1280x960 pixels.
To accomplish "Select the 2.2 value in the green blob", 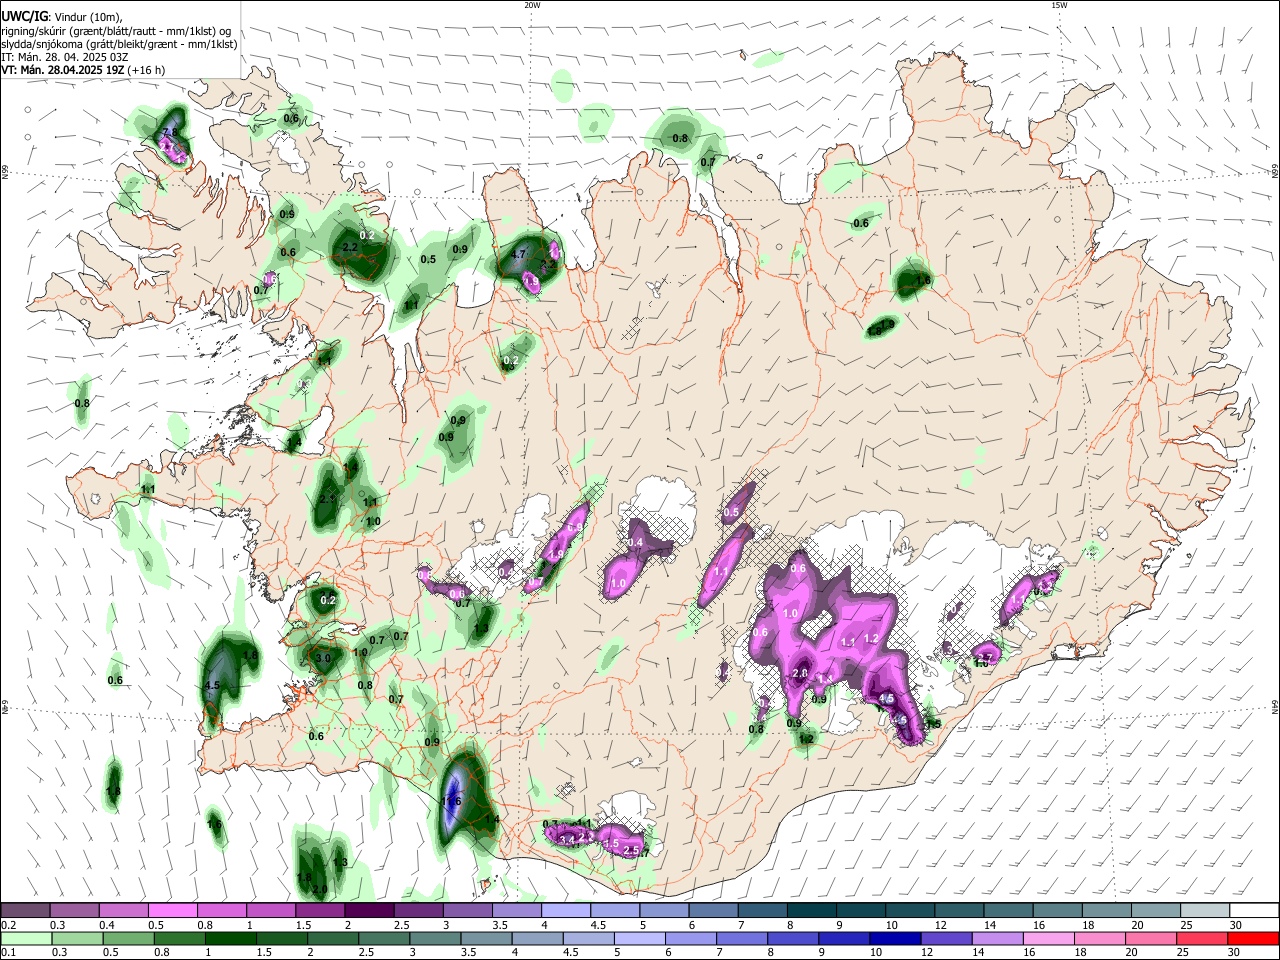I will 350,247.
